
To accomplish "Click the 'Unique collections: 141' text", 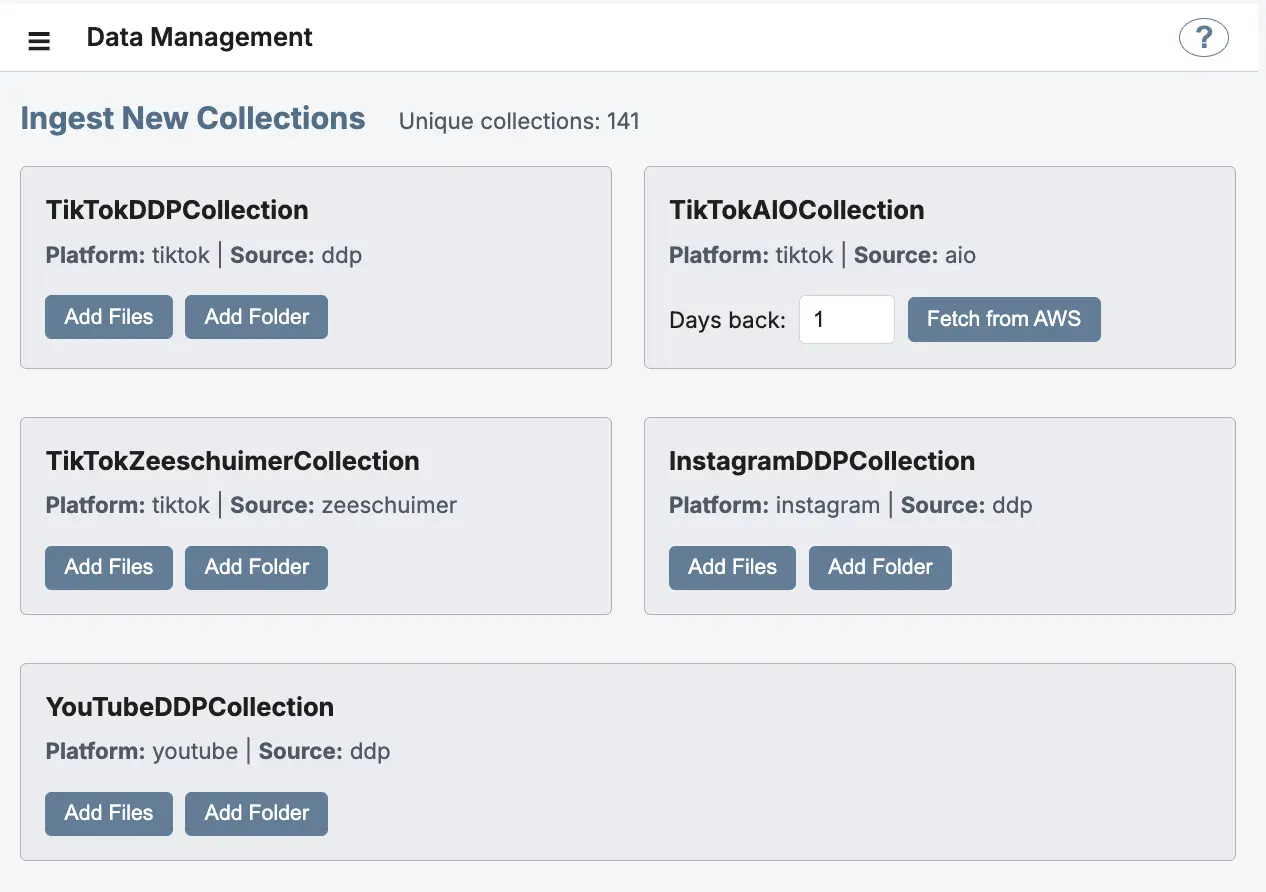I will pos(519,122).
